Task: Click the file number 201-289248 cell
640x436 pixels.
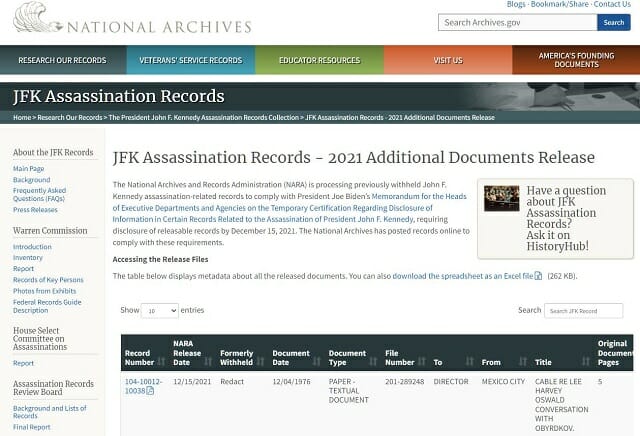Action: [x=404, y=382]
